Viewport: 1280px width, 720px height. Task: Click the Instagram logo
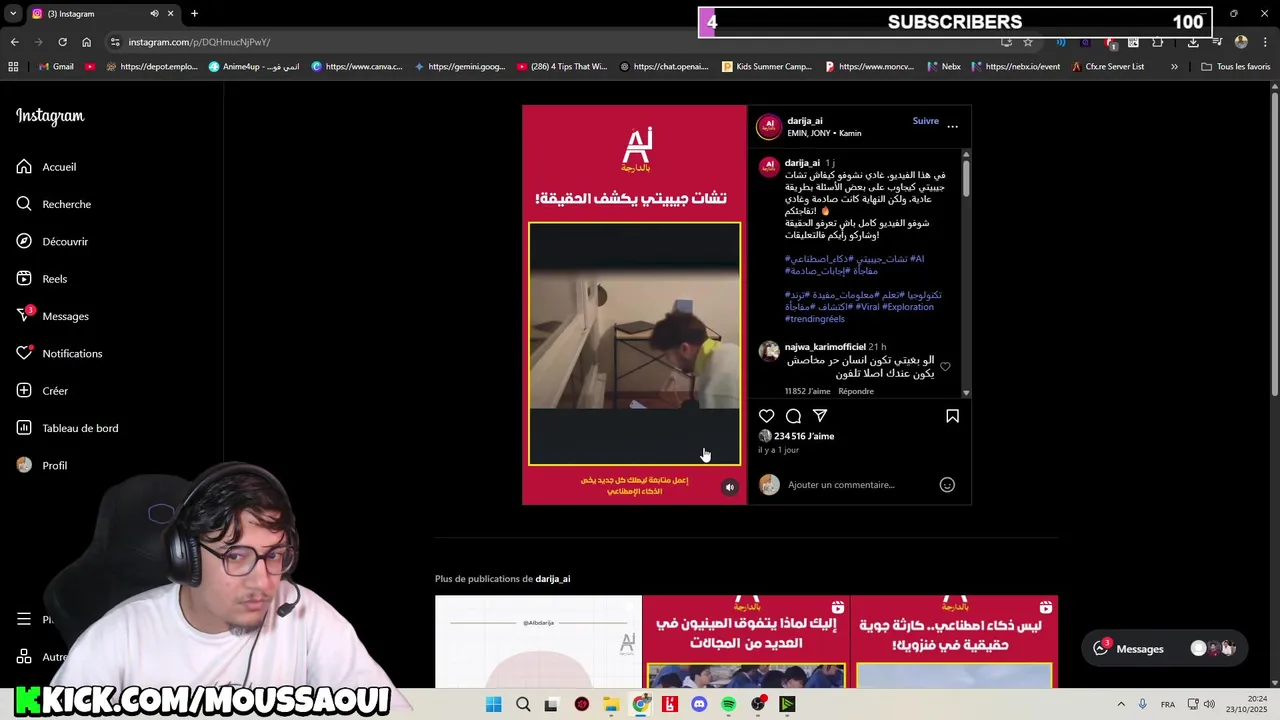(50, 116)
